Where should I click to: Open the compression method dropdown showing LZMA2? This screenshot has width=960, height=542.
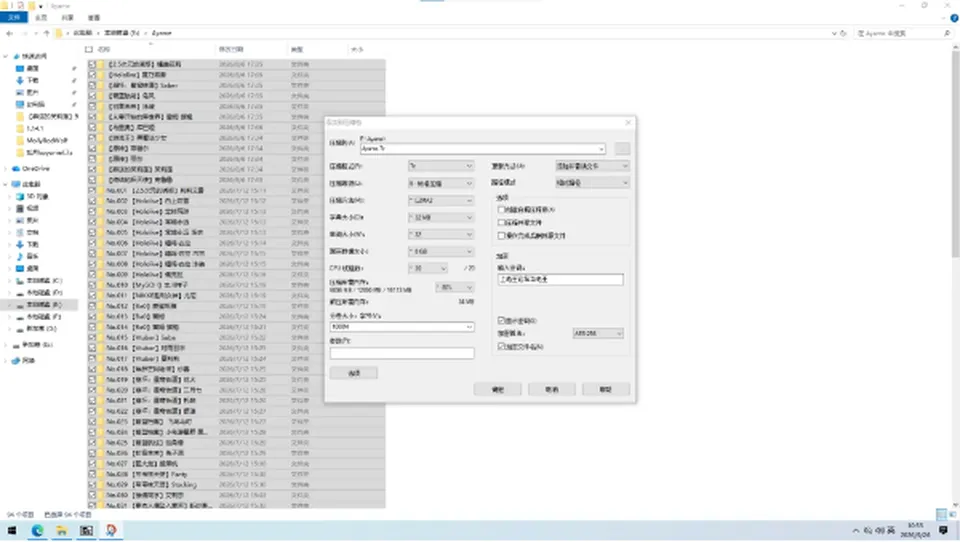441,200
